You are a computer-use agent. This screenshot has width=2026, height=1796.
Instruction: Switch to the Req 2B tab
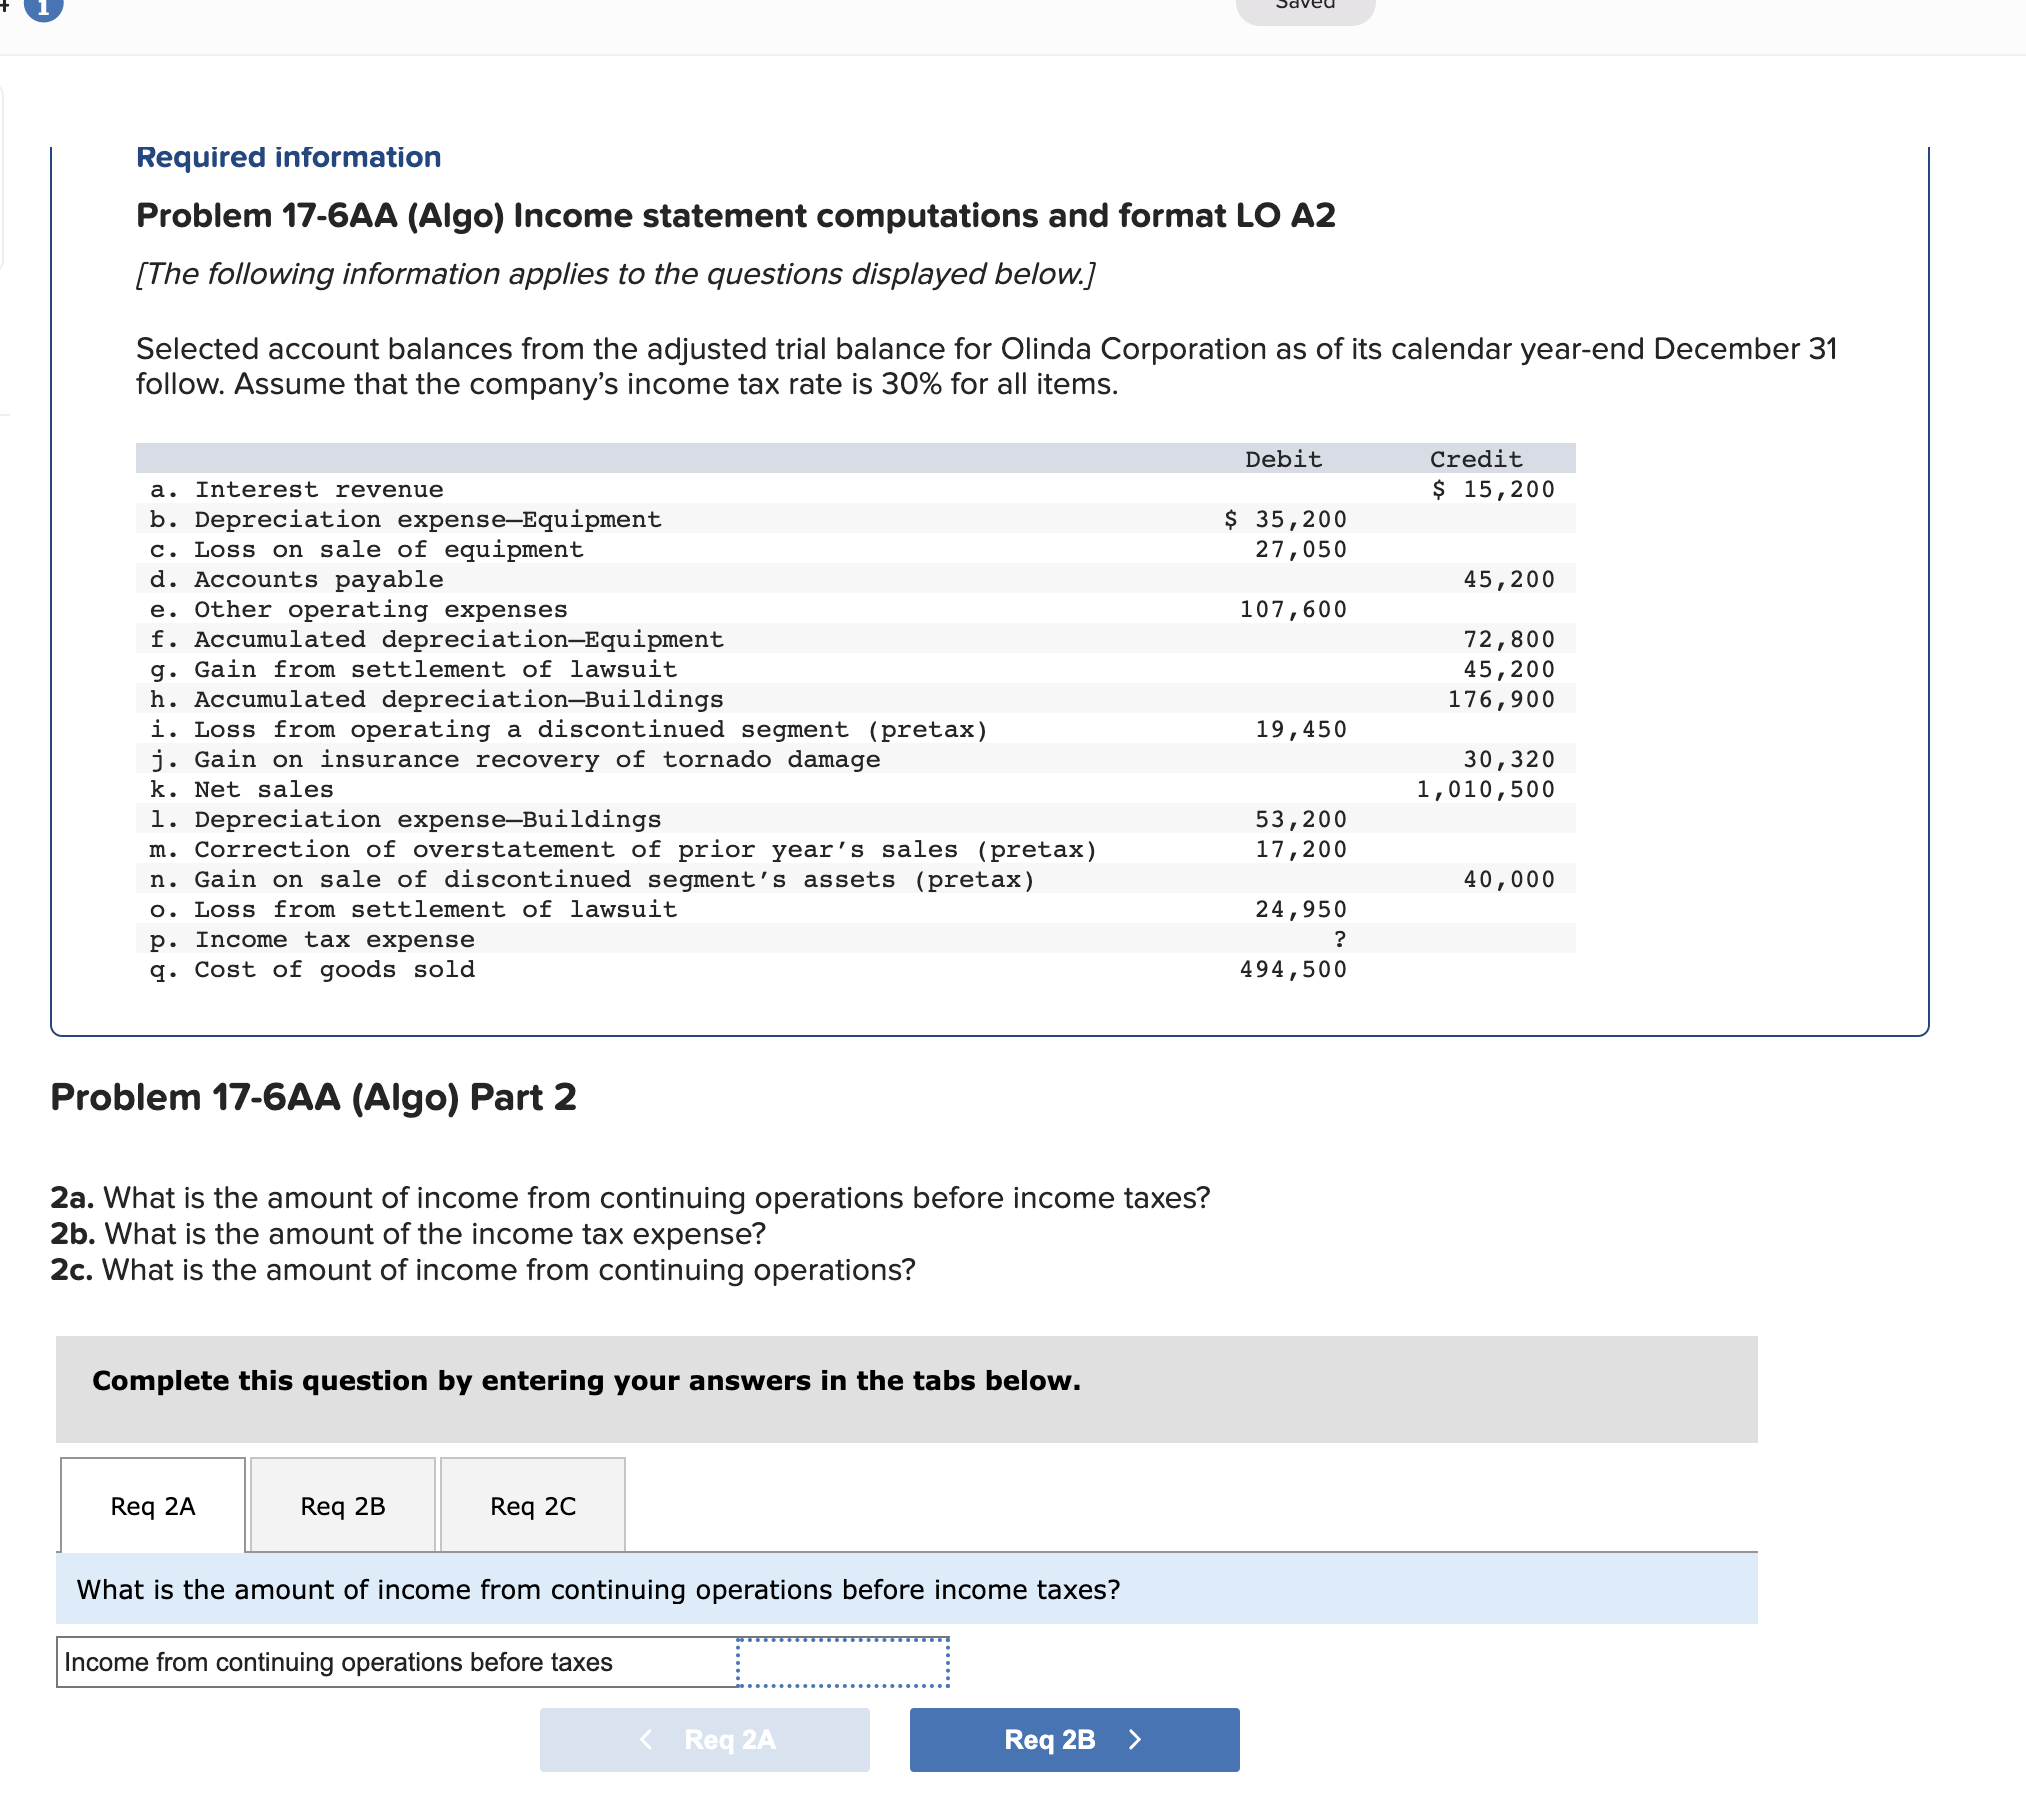pyautogui.click(x=341, y=1504)
